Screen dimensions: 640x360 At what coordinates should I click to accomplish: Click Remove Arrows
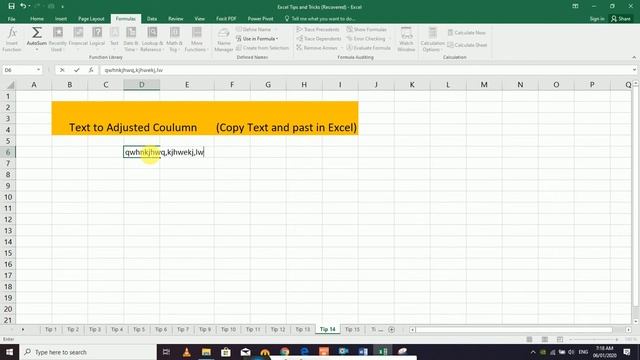(317, 48)
